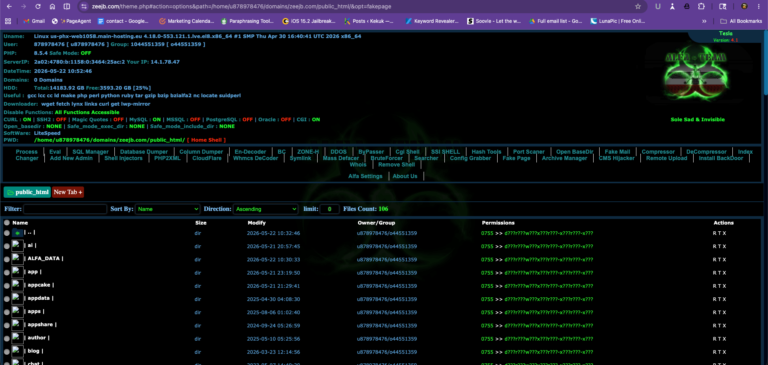
Task: Click the Files Count 106 text
Action: pos(366,209)
